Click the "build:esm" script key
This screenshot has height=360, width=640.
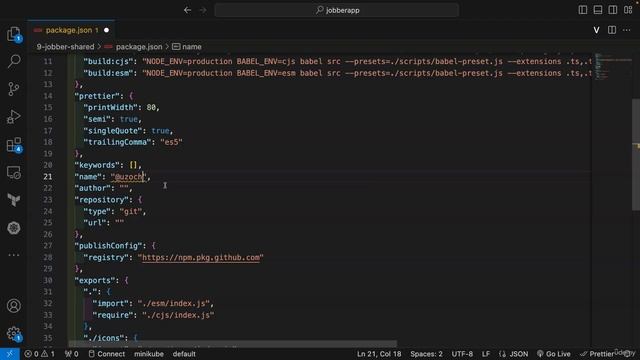click(x=108, y=73)
